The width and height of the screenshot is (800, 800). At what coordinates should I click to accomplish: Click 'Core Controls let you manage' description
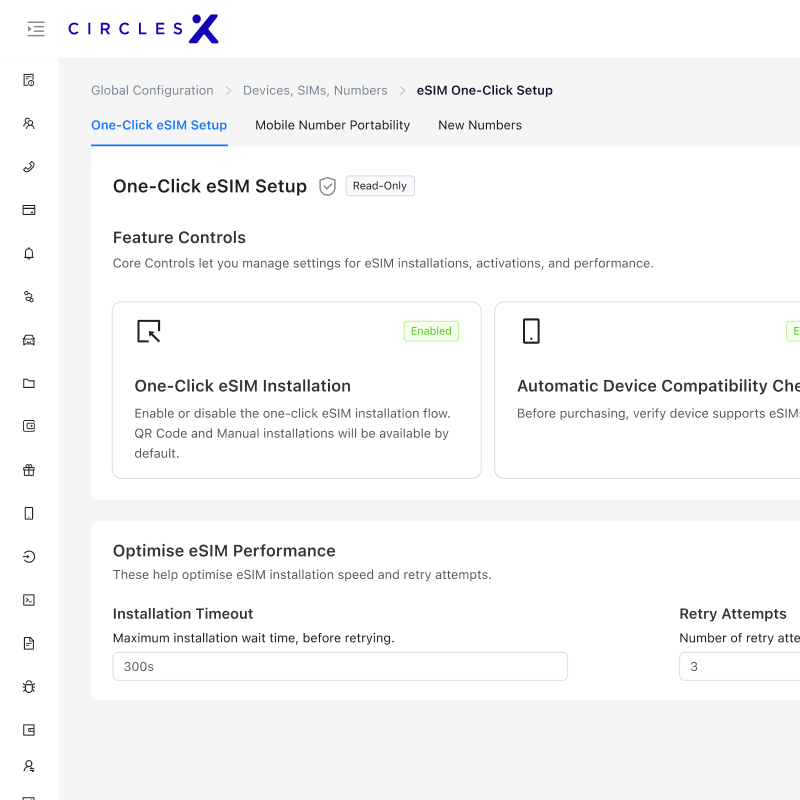point(383,263)
